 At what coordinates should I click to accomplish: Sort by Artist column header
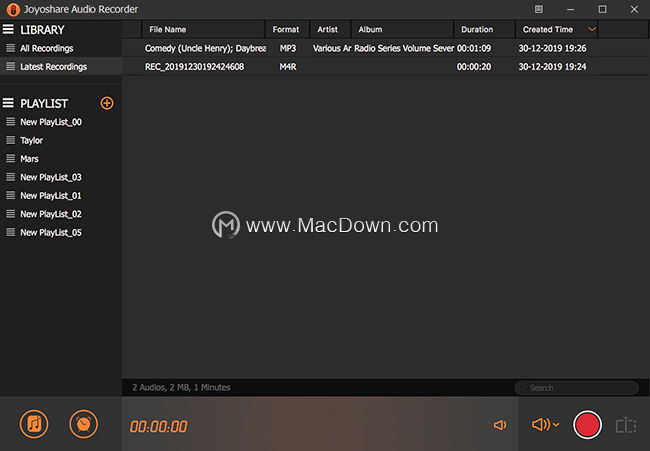[x=330, y=29]
